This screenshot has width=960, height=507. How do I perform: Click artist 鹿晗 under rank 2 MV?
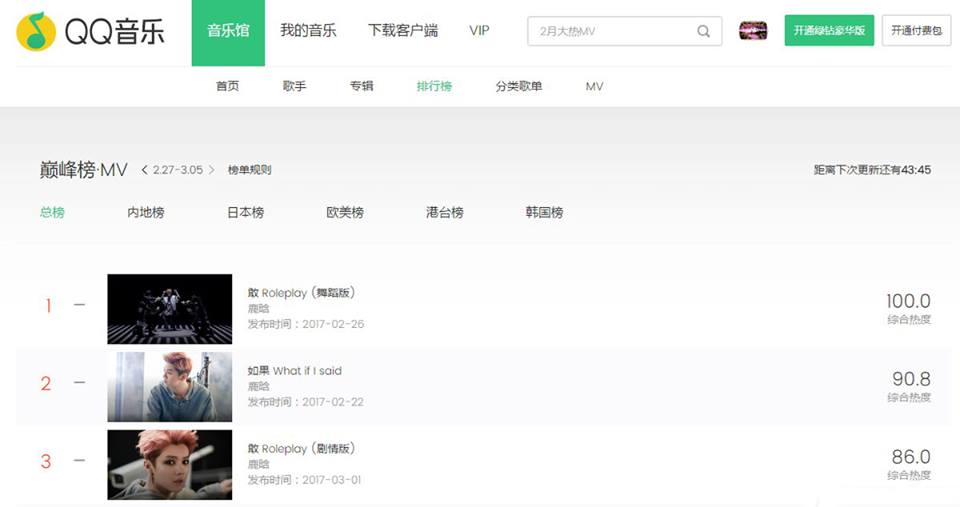coord(258,386)
